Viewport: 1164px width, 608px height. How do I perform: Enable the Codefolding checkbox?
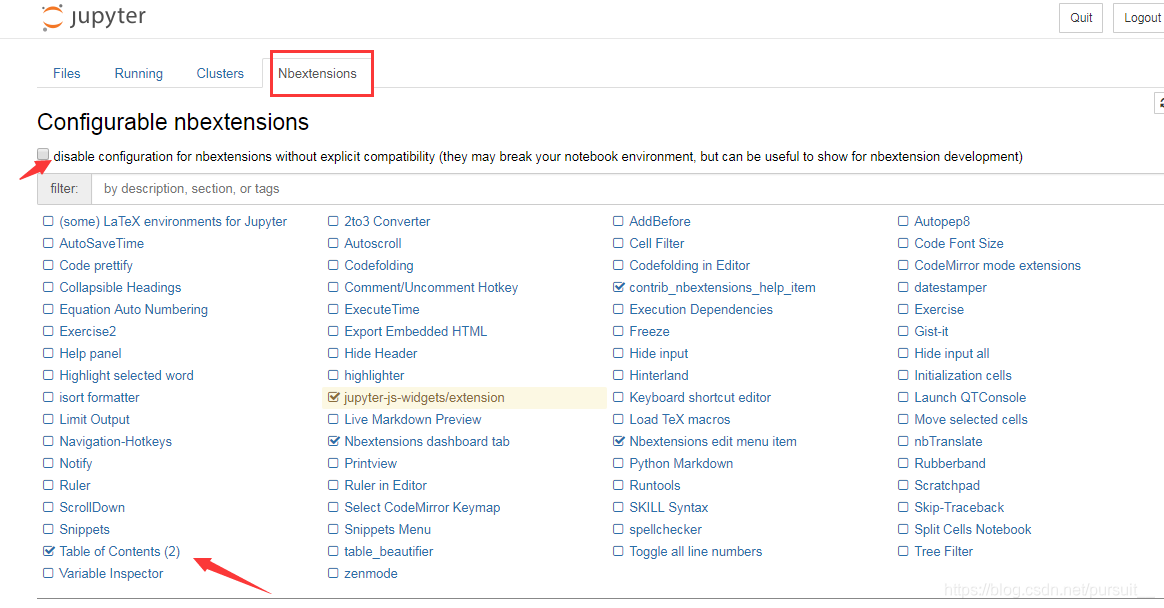point(333,266)
